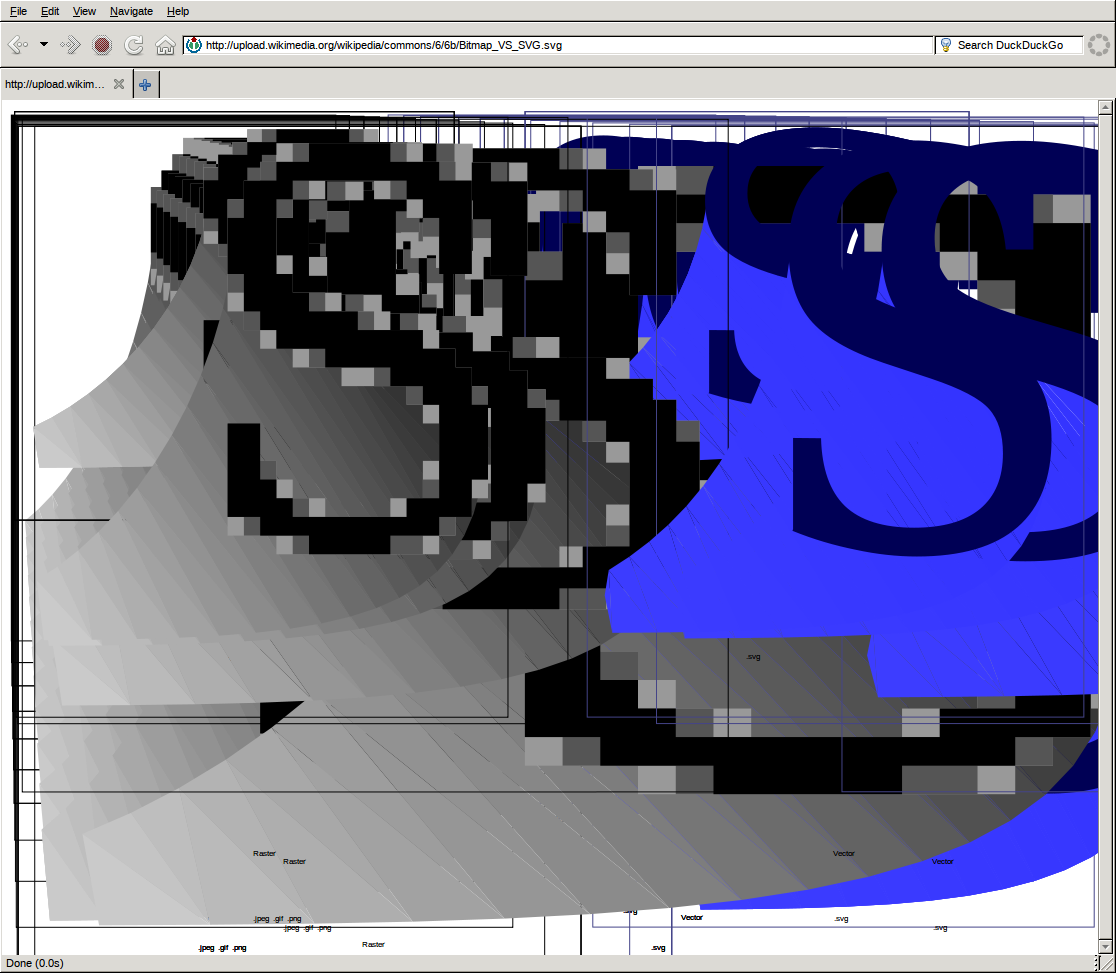Click the vertical scrollbar up arrow
The image size is (1116, 973).
pos(1105,107)
